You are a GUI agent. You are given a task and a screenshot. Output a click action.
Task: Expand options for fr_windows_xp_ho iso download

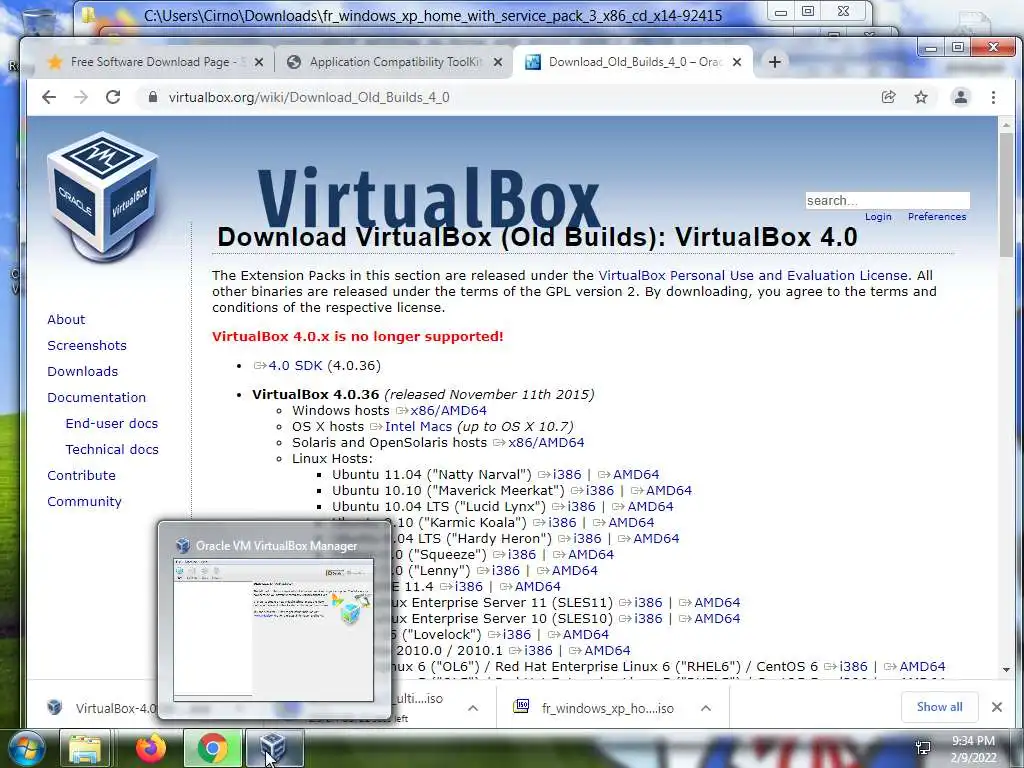point(706,708)
